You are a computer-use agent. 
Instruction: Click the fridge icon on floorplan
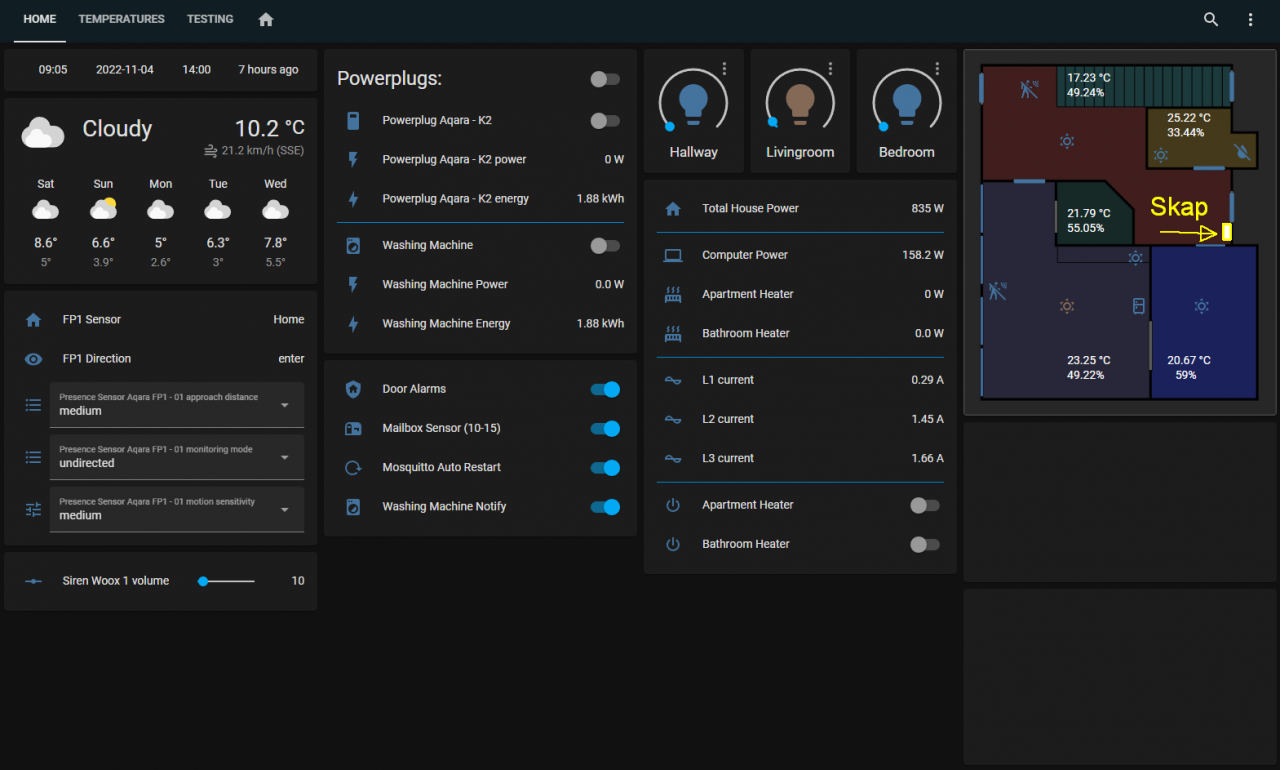[1138, 306]
